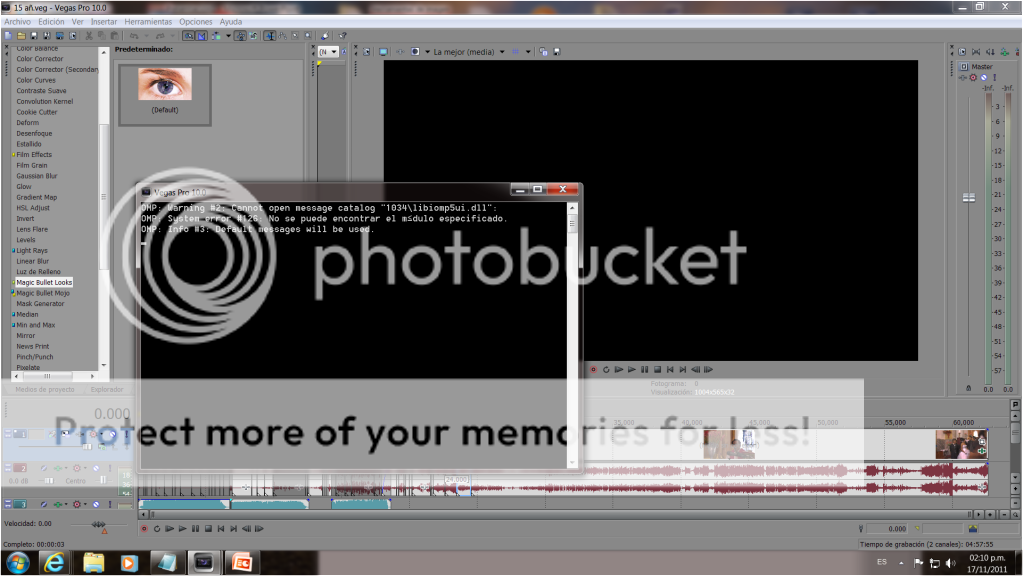1023x576 pixels.
Task: Open the tool selection dropdown arrow in toolbar
Action: click(x=228, y=36)
